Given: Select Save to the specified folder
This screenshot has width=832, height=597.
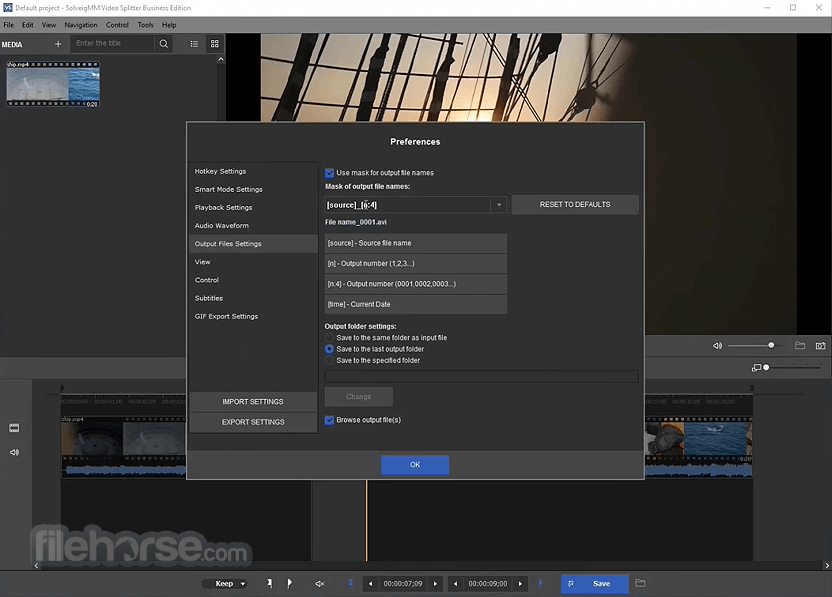Looking at the screenshot, I should 330,360.
